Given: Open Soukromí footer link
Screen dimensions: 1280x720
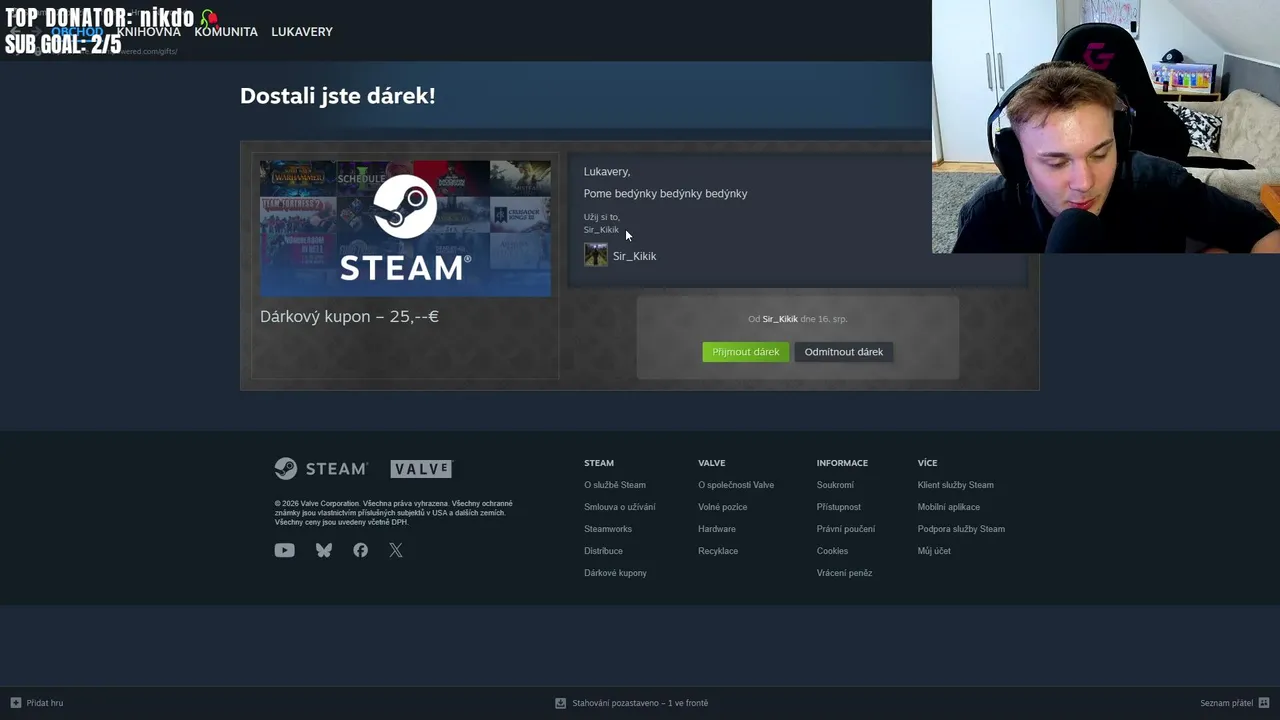Looking at the screenshot, I should point(835,485).
